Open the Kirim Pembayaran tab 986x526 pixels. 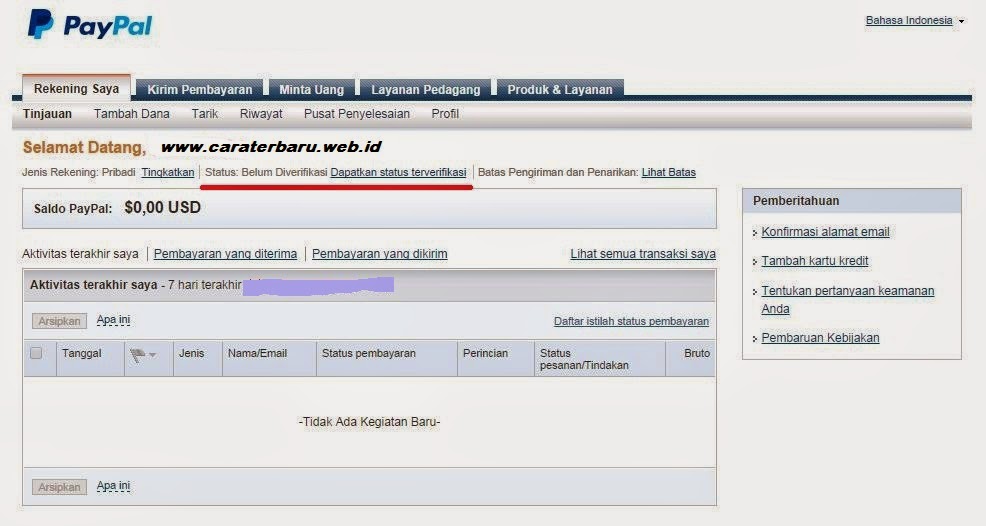coord(199,89)
